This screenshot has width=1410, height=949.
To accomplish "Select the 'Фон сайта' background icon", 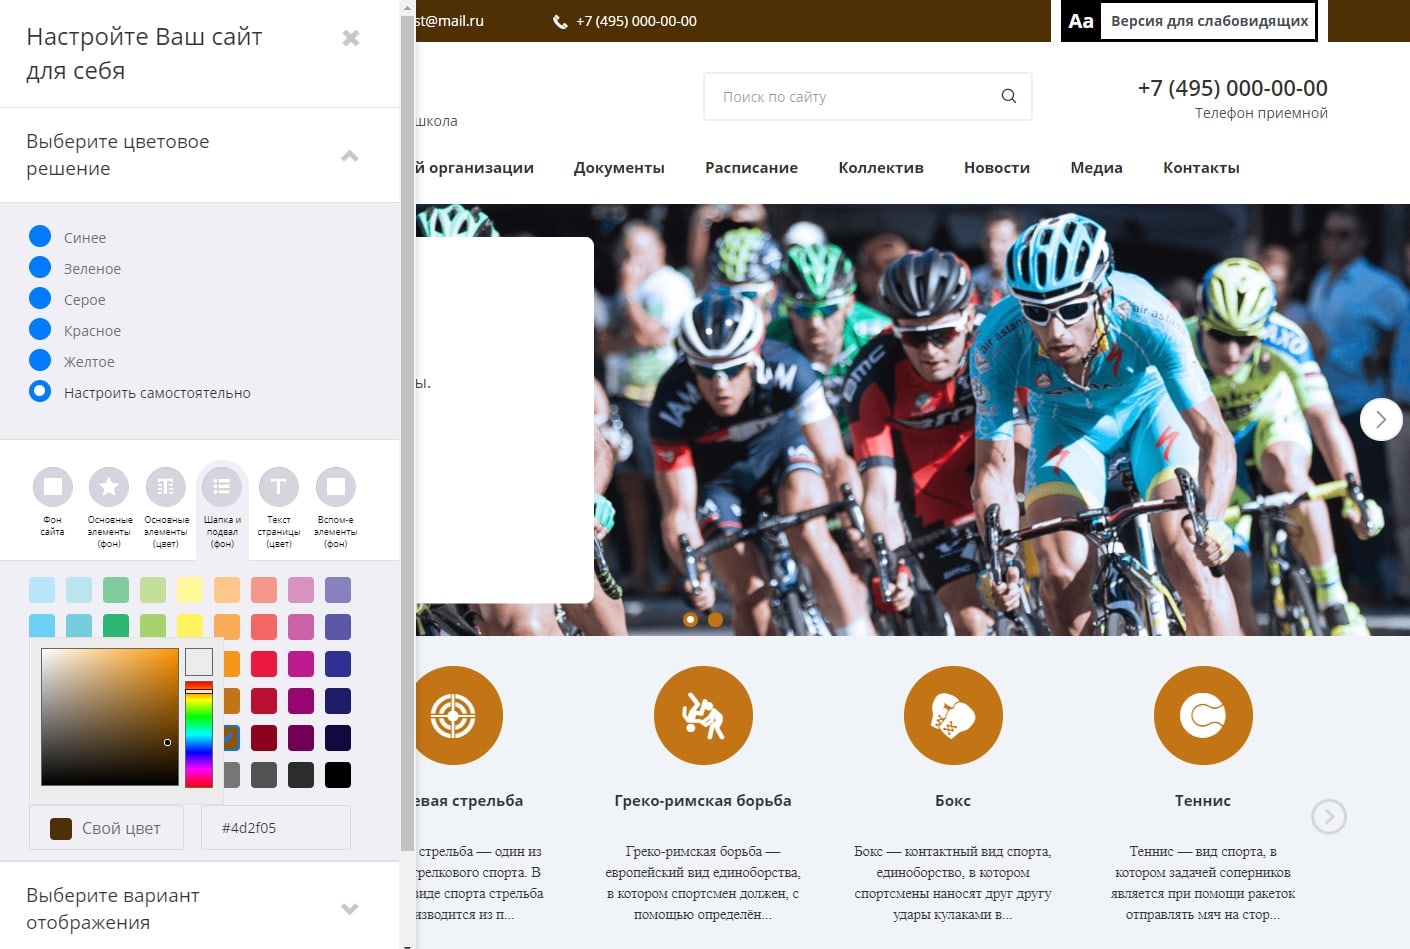I will coord(53,487).
